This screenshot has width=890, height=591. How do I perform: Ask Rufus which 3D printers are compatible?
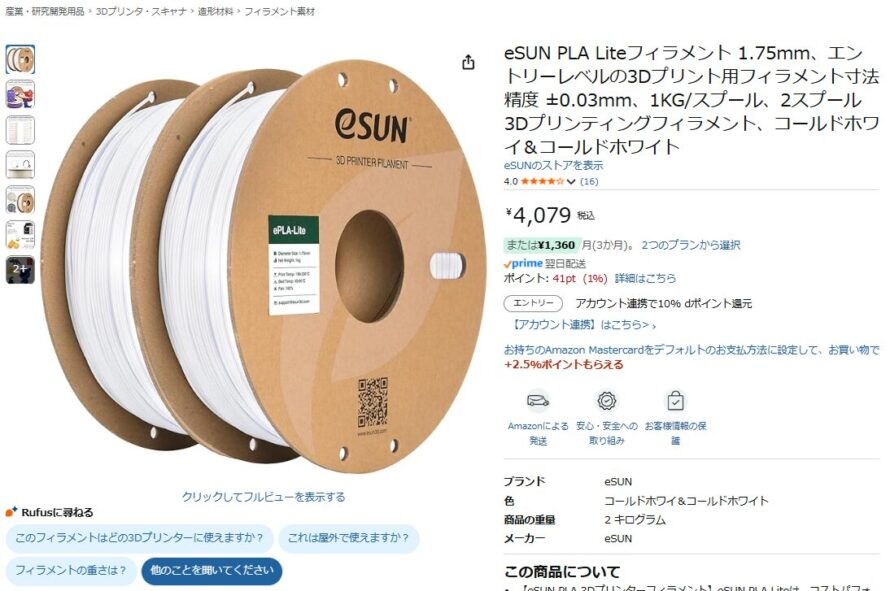click(139, 538)
